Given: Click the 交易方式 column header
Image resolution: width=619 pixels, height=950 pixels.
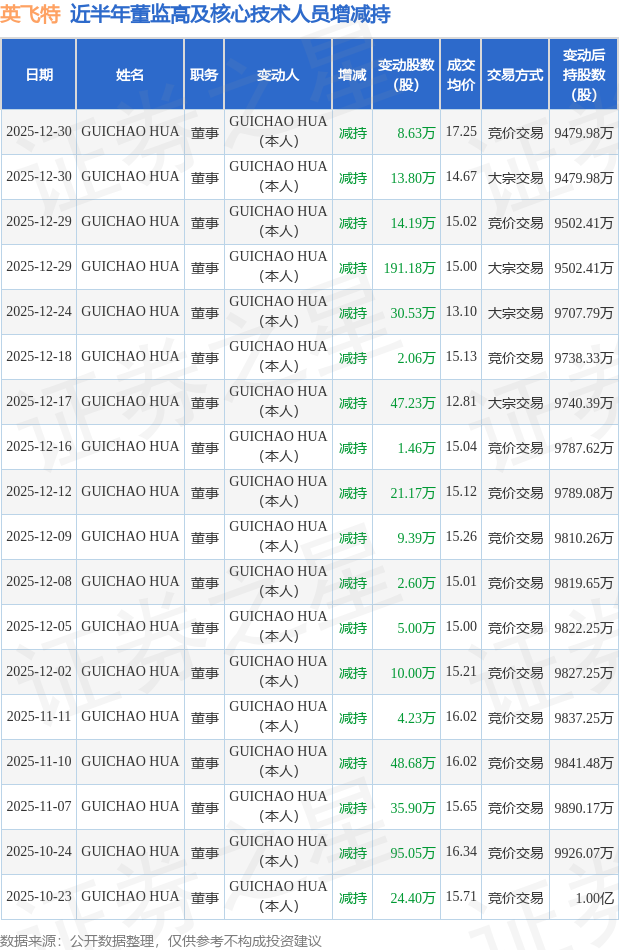Looking at the screenshot, I should (515, 75).
